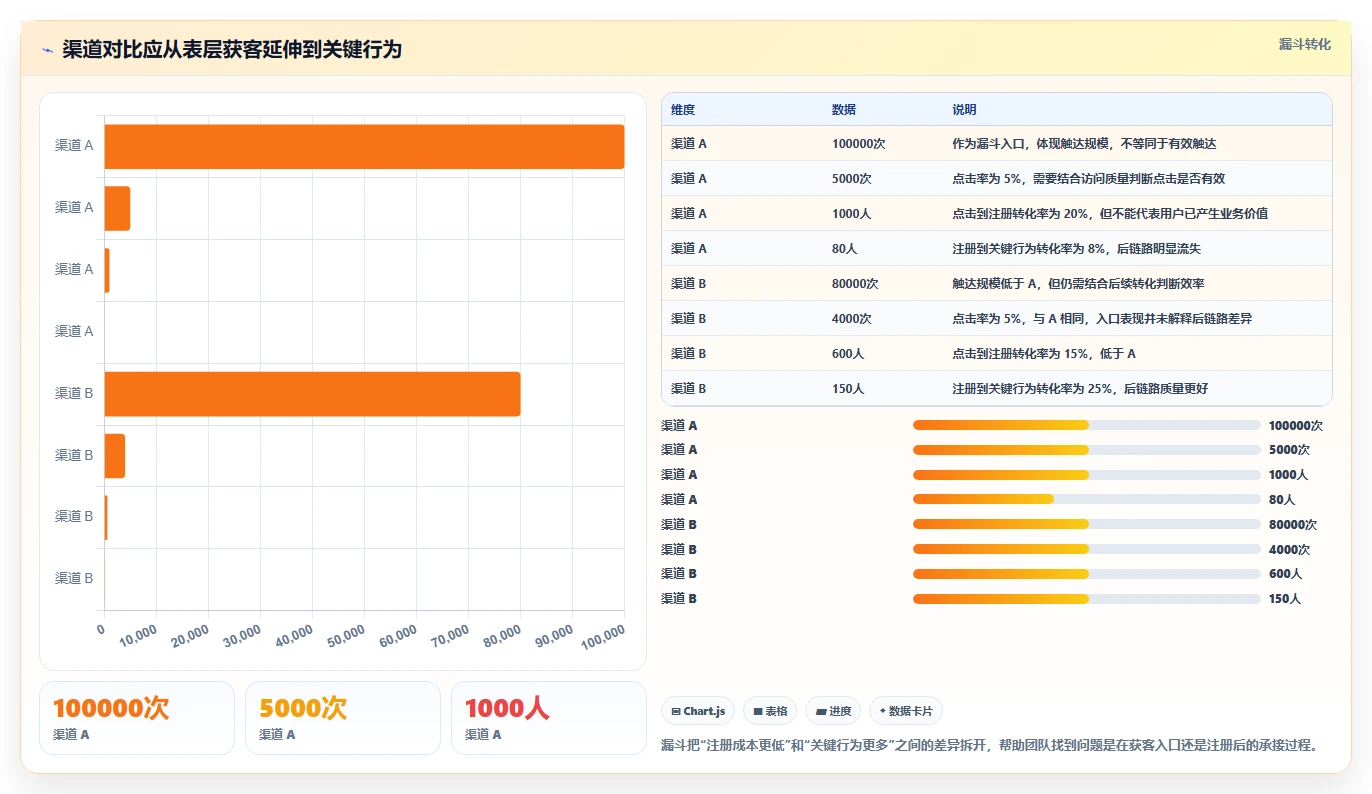This screenshot has height=794, width=1372.
Task: Click the 进度 chip
Action: point(833,711)
